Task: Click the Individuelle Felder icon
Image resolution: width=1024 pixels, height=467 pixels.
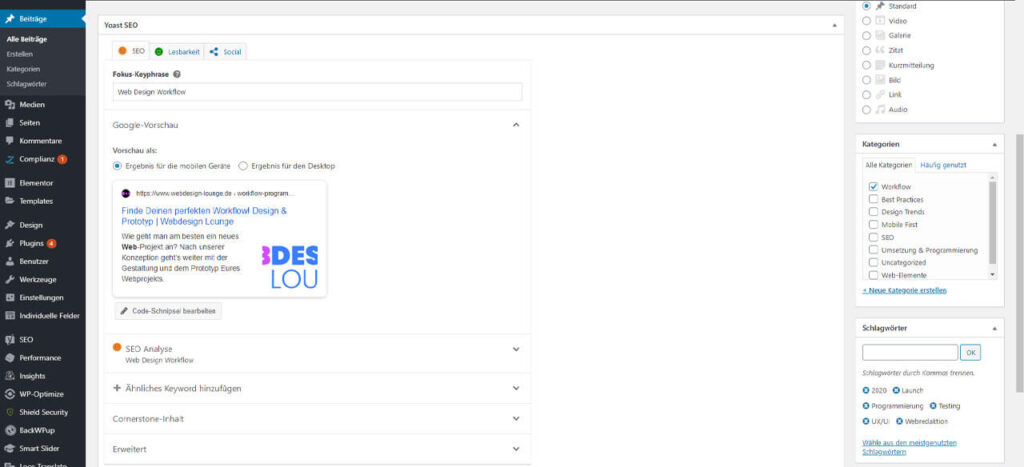Action: tap(10, 316)
